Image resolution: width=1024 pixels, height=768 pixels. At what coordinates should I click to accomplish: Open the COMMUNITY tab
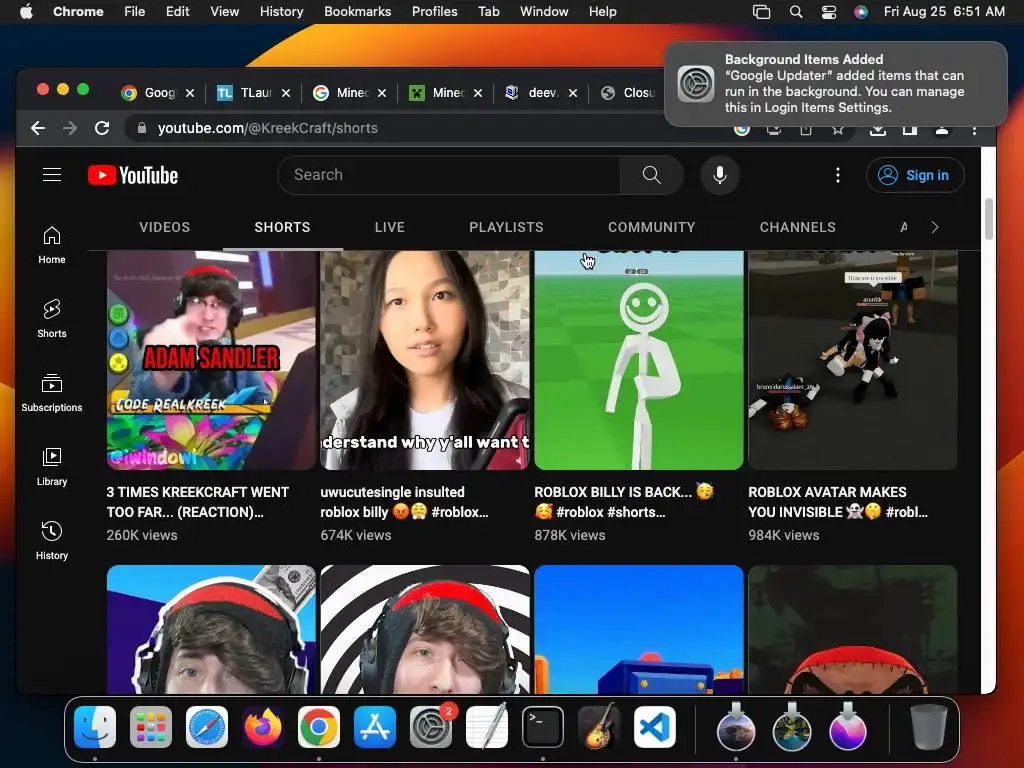[652, 227]
